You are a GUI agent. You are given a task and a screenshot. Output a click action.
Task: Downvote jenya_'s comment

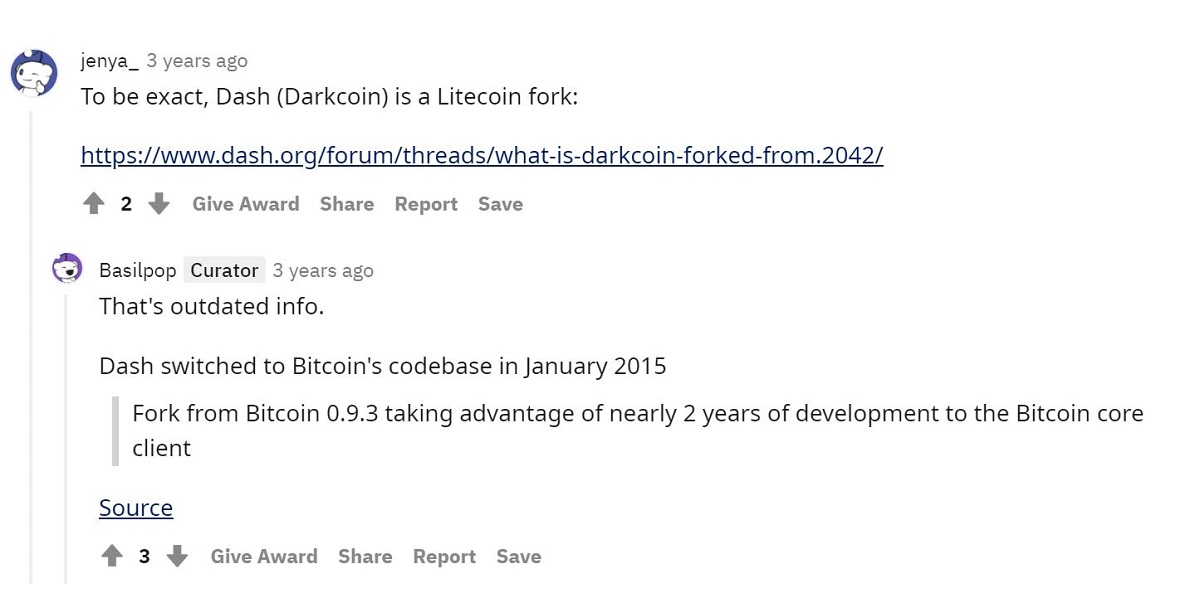(x=159, y=204)
